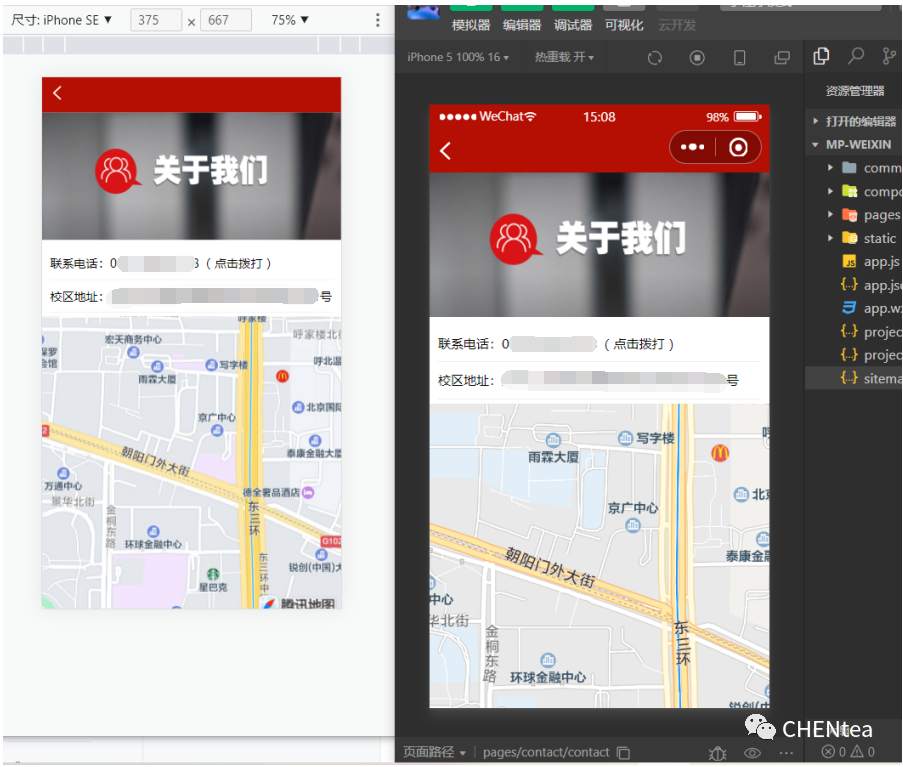
Task: Click the detach window icon in simulator toolbar
Action: (x=782, y=58)
